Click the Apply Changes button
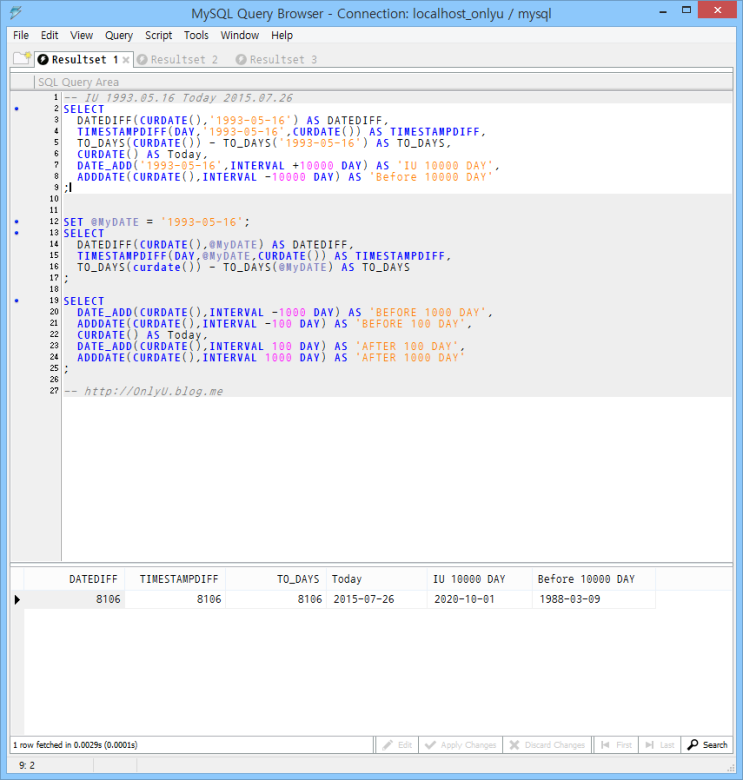 (461, 745)
